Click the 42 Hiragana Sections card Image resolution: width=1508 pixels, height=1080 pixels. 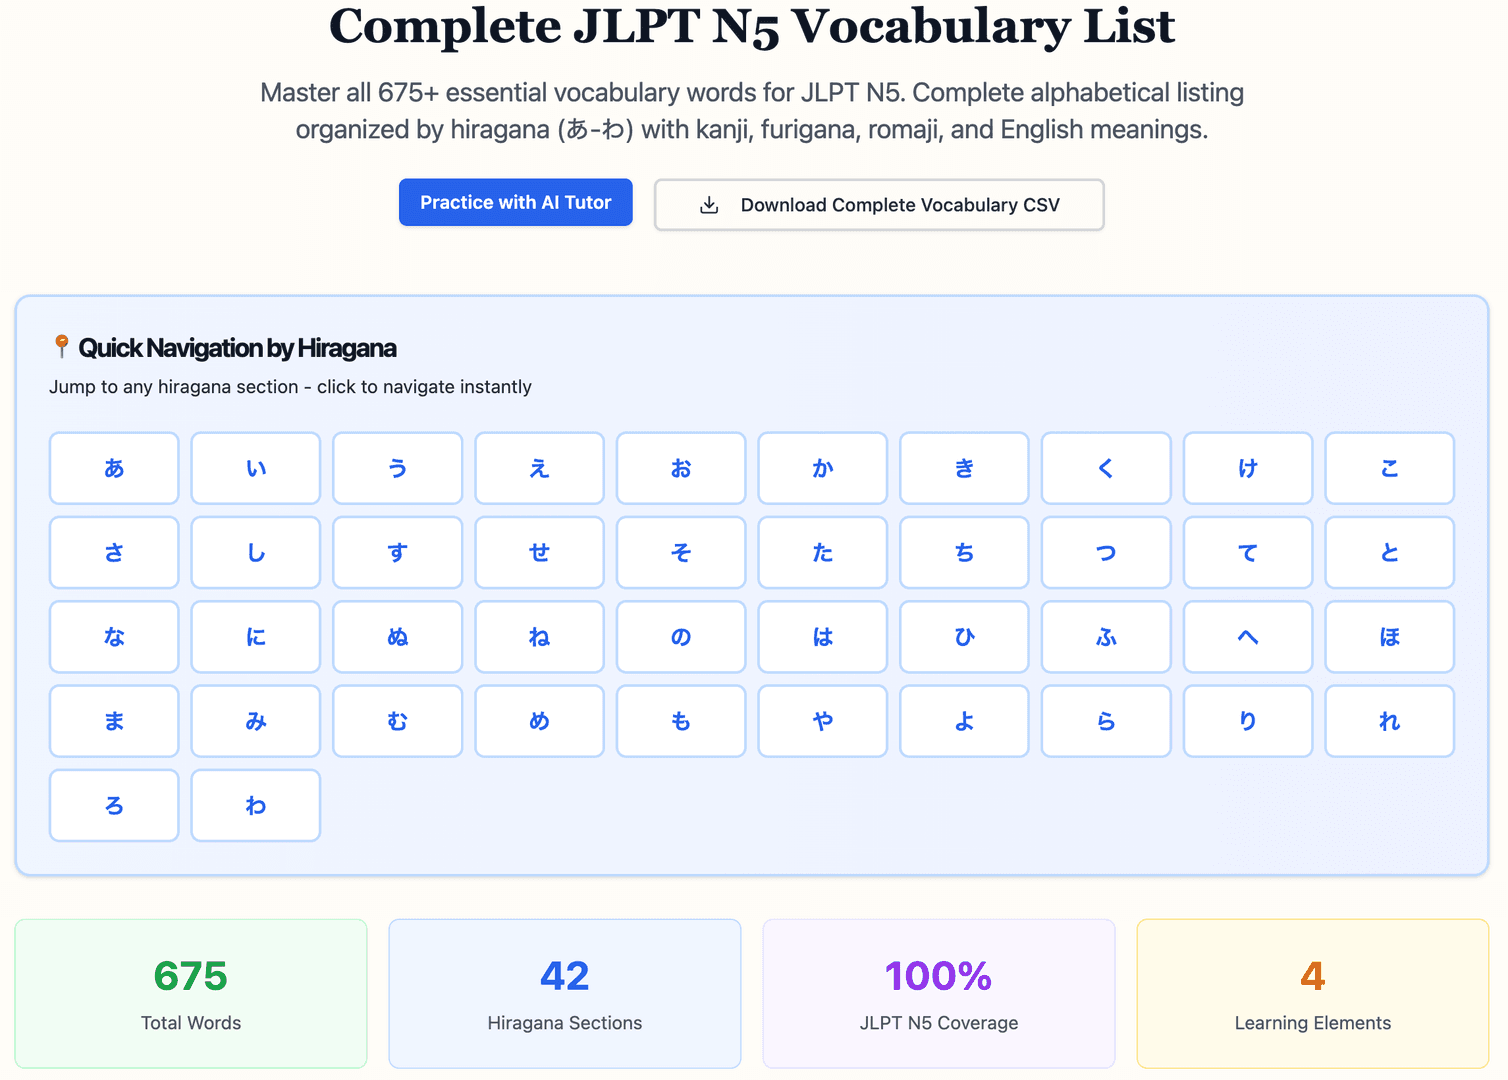pyautogui.click(x=564, y=993)
